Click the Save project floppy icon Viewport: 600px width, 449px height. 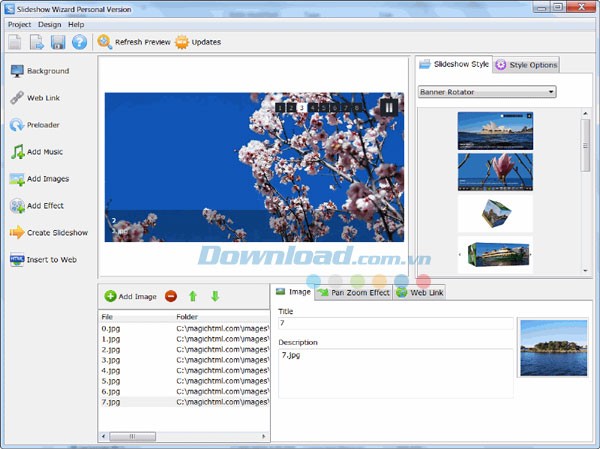[58, 42]
